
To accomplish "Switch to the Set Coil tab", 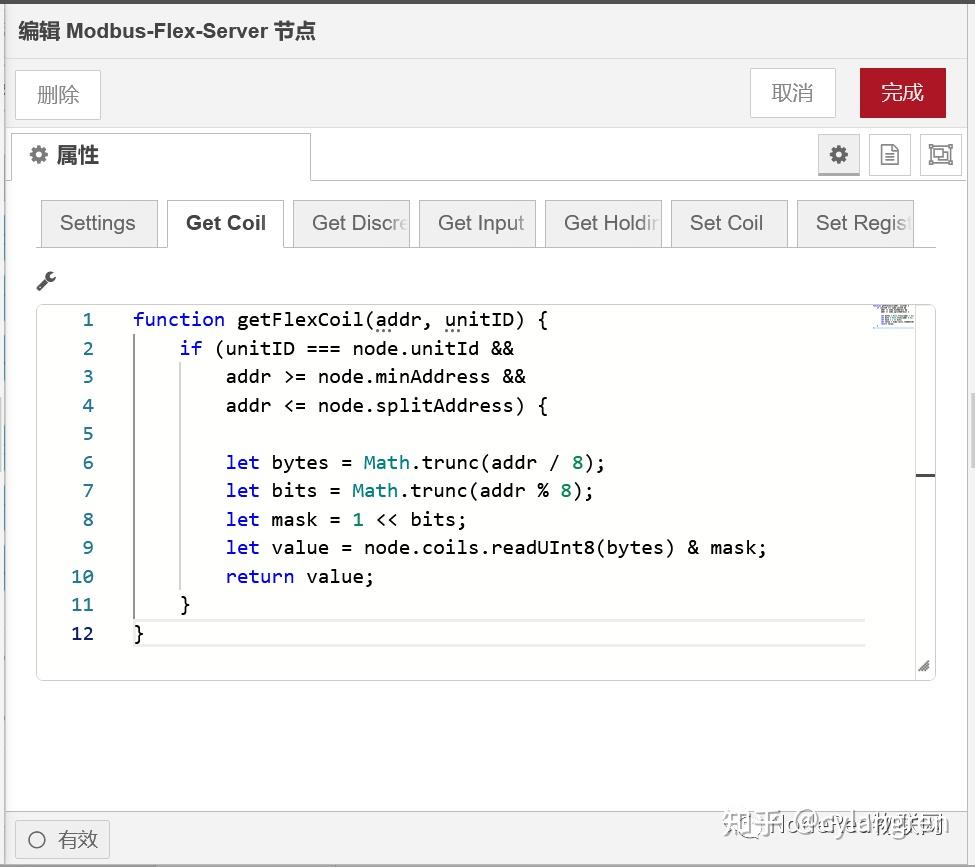I will click(729, 223).
